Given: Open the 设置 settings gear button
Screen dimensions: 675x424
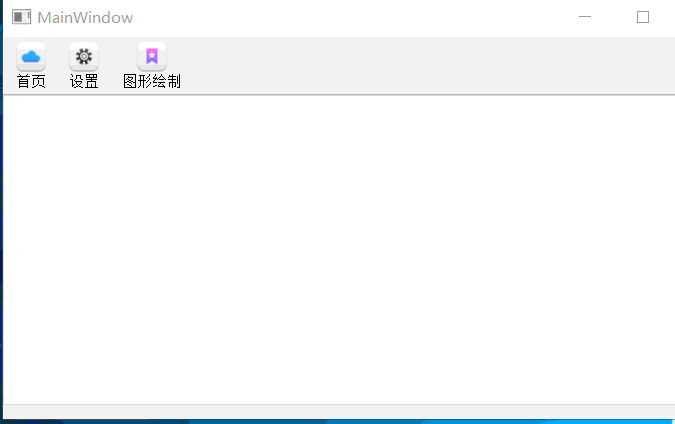Looking at the screenshot, I should pos(84,65).
